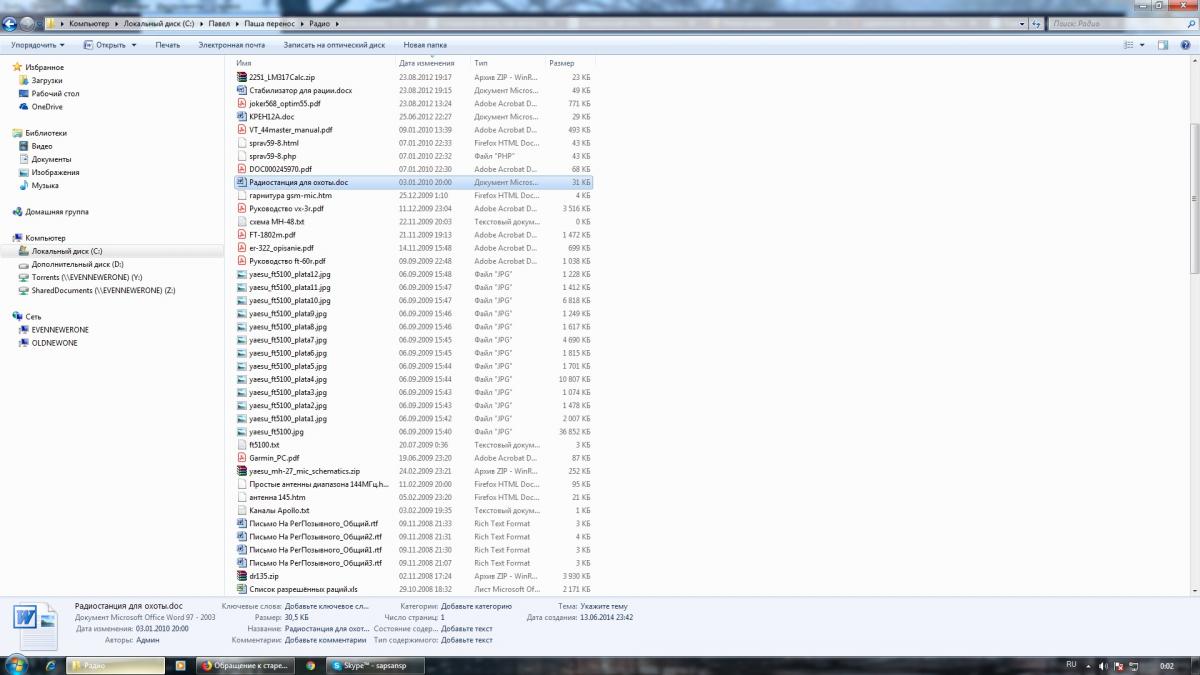Click Записать на оптический диск
The height and width of the screenshot is (675, 1200).
334,45
